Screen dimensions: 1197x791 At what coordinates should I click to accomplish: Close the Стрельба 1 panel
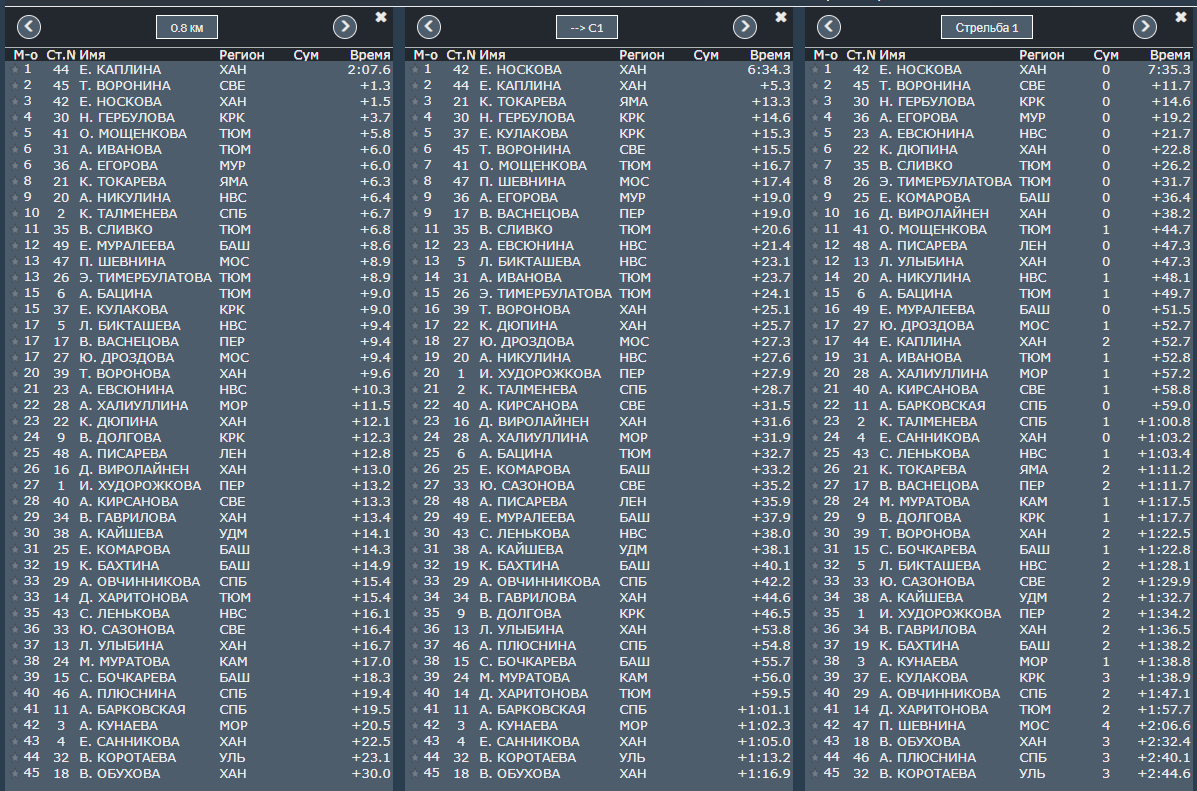[1181, 17]
